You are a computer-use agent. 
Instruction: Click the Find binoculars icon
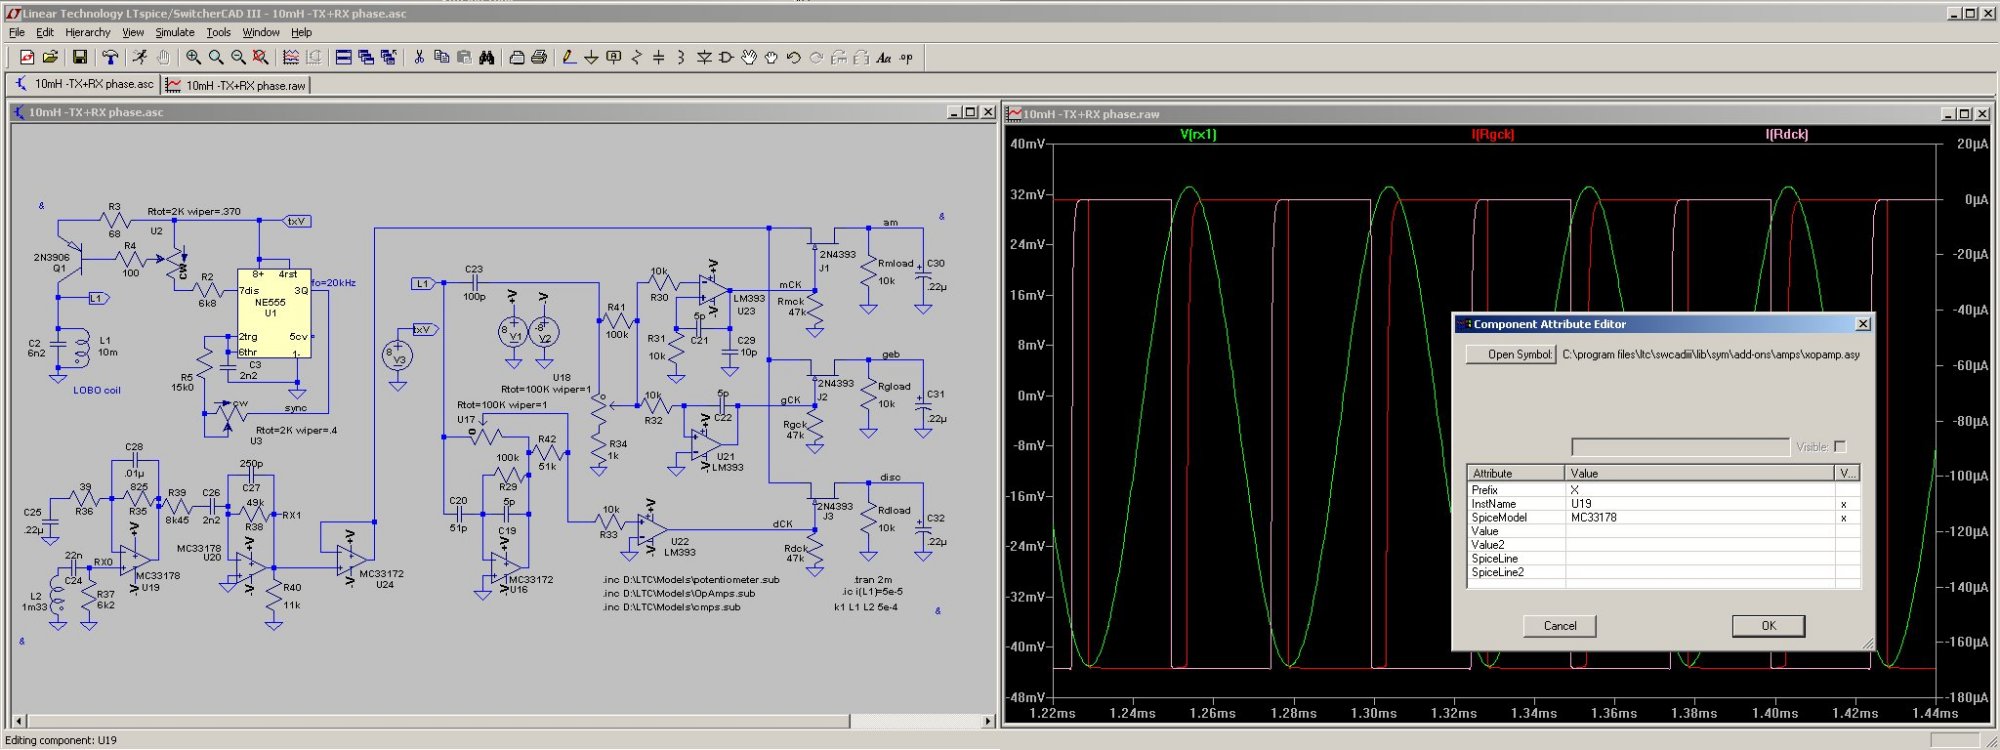[x=487, y=58]
